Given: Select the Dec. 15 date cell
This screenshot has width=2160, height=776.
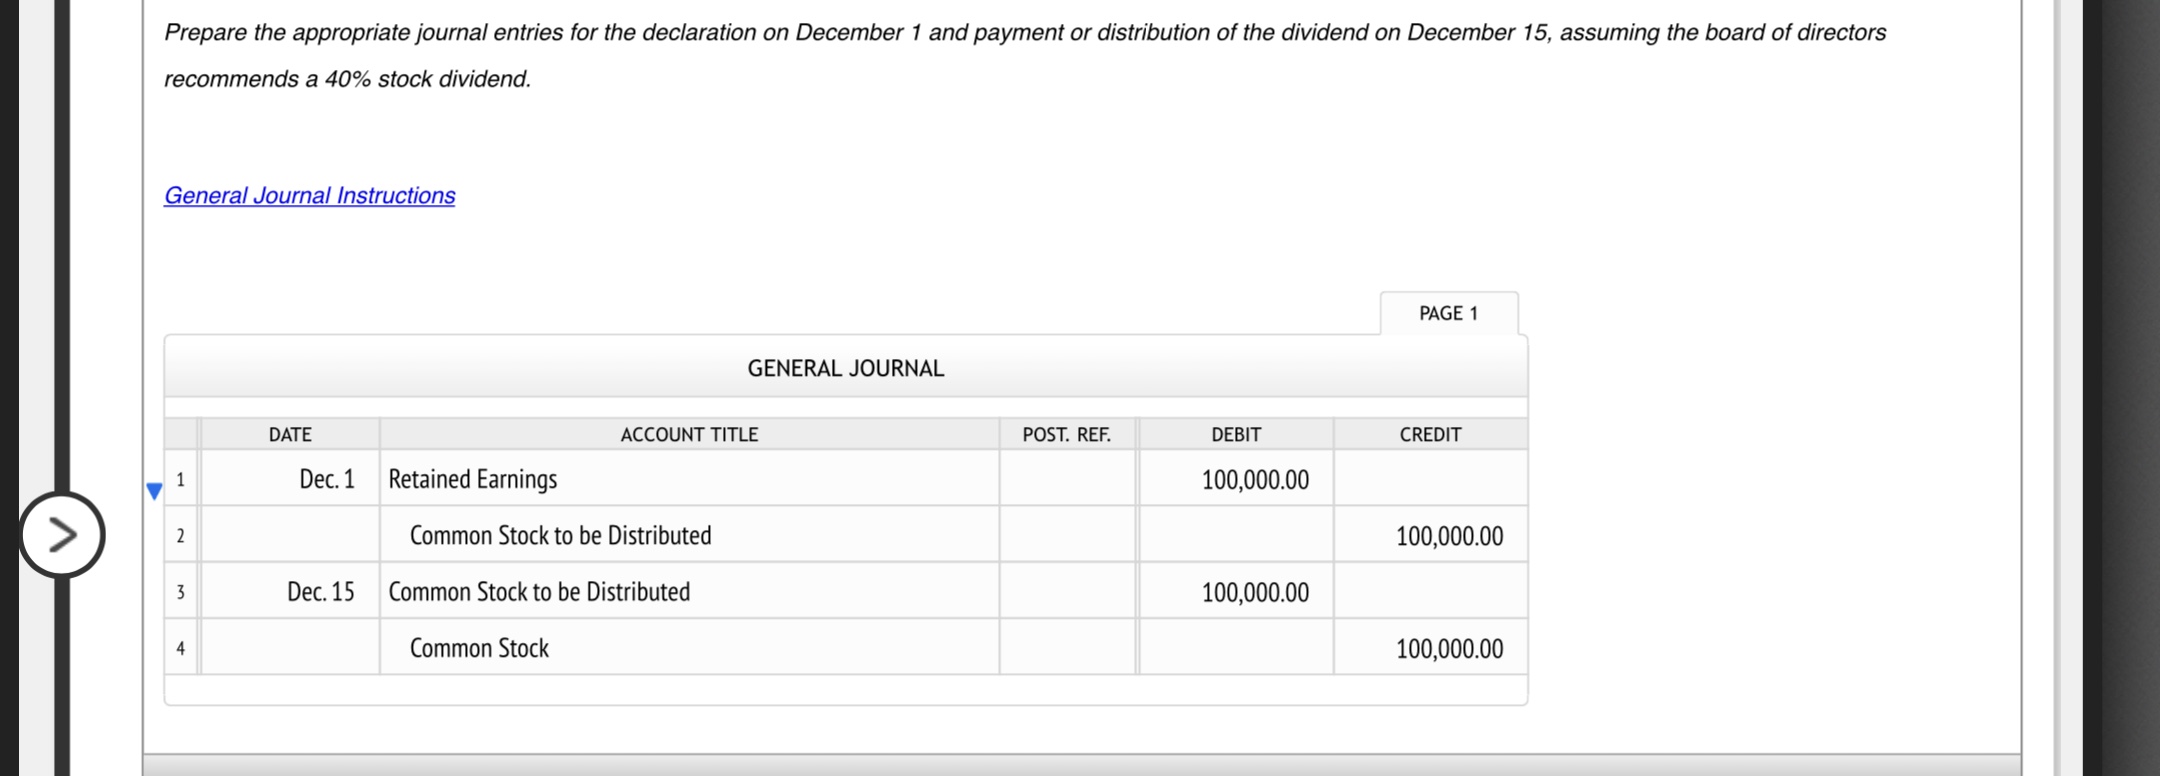Looking at the screenshot, I should 320,591.
